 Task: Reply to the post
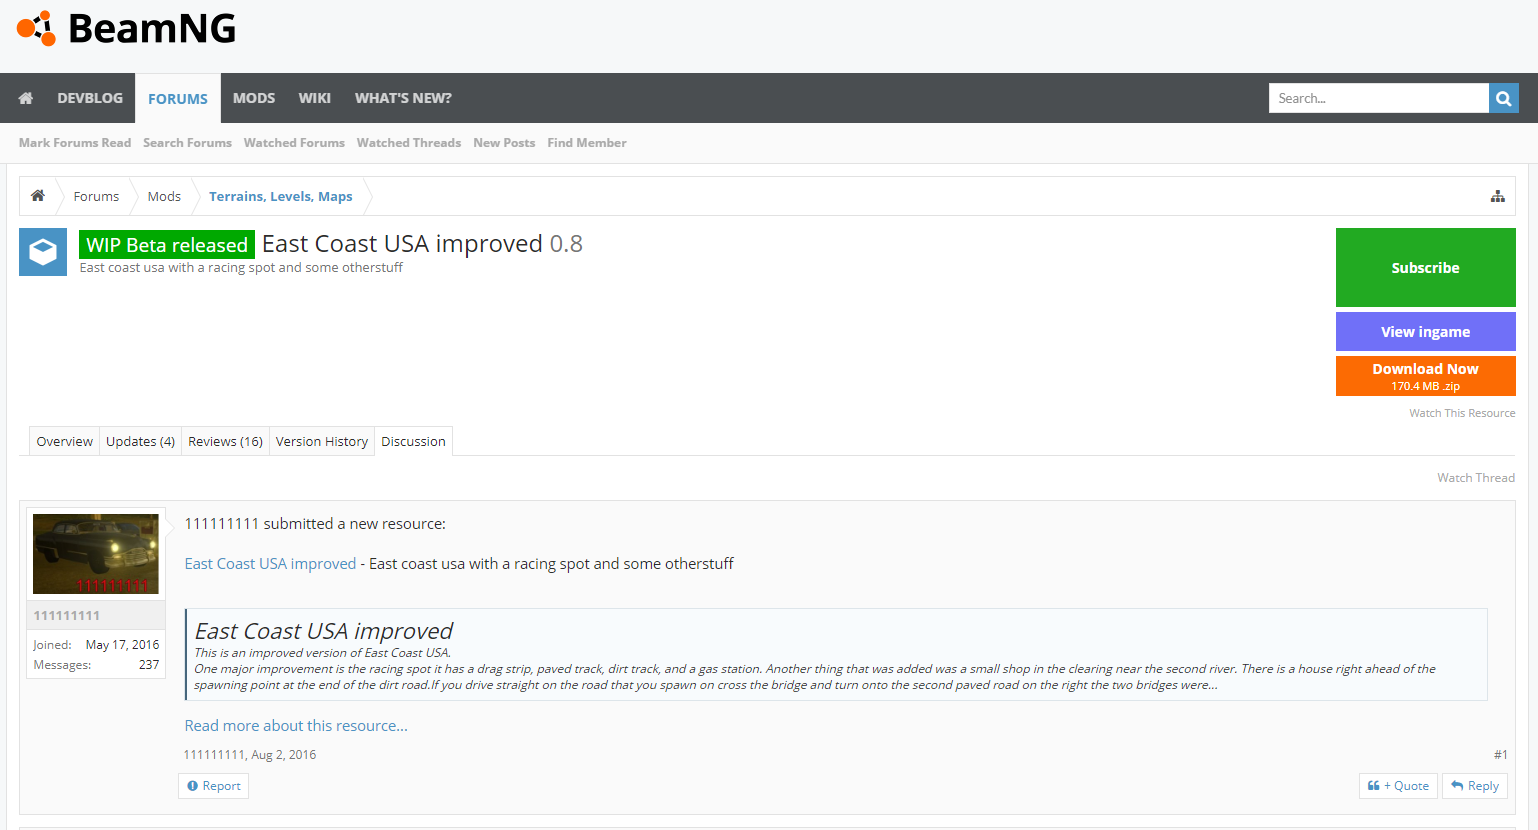click(x=1475, y=786)
